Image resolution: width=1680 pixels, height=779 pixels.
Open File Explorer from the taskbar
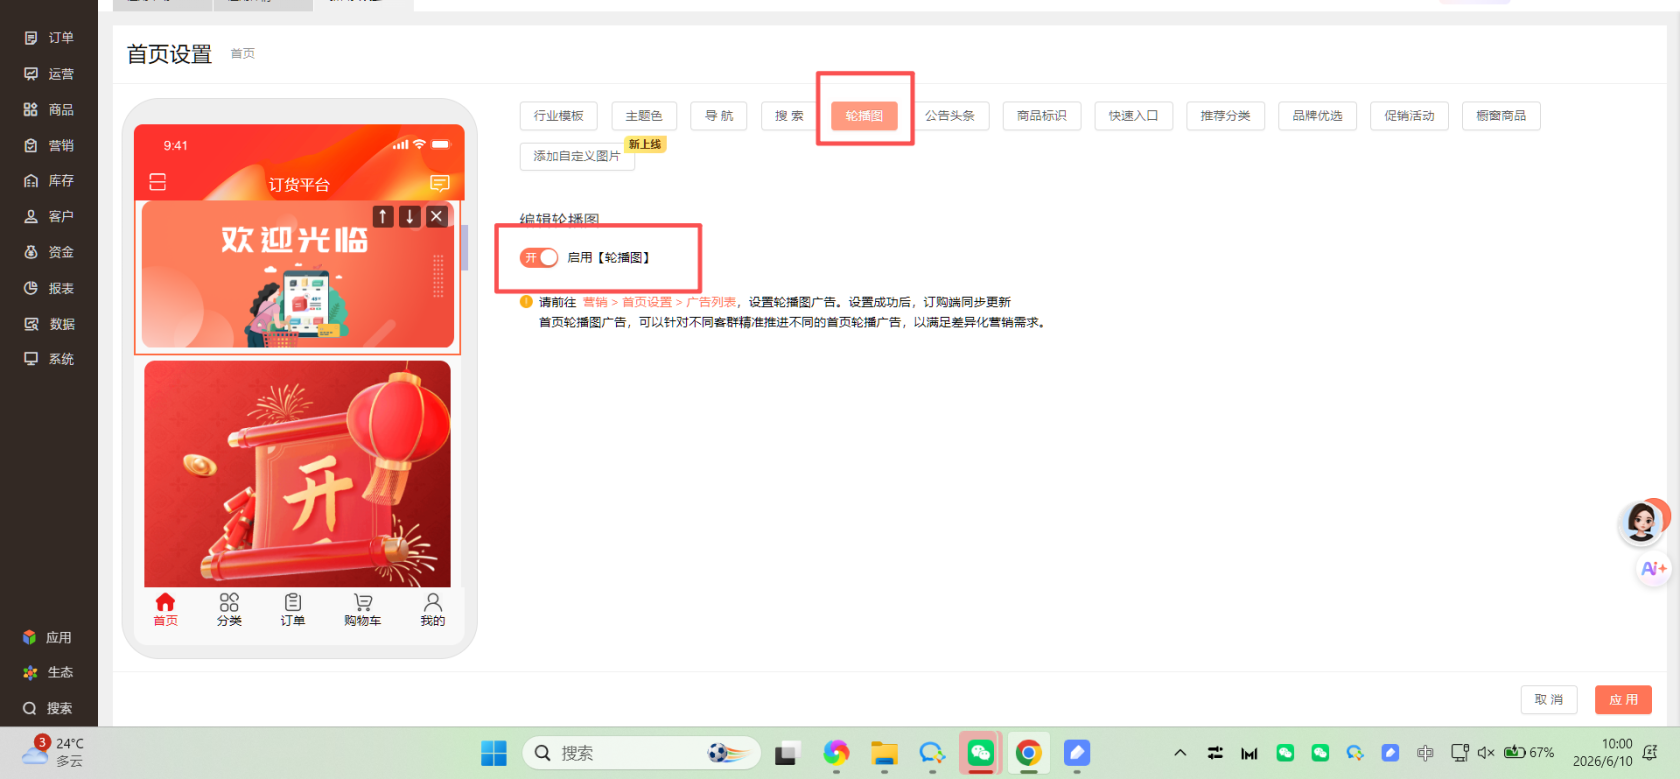point(884,753)
